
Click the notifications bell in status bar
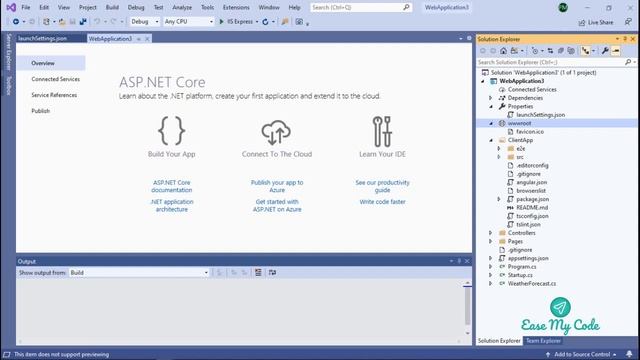629,354
